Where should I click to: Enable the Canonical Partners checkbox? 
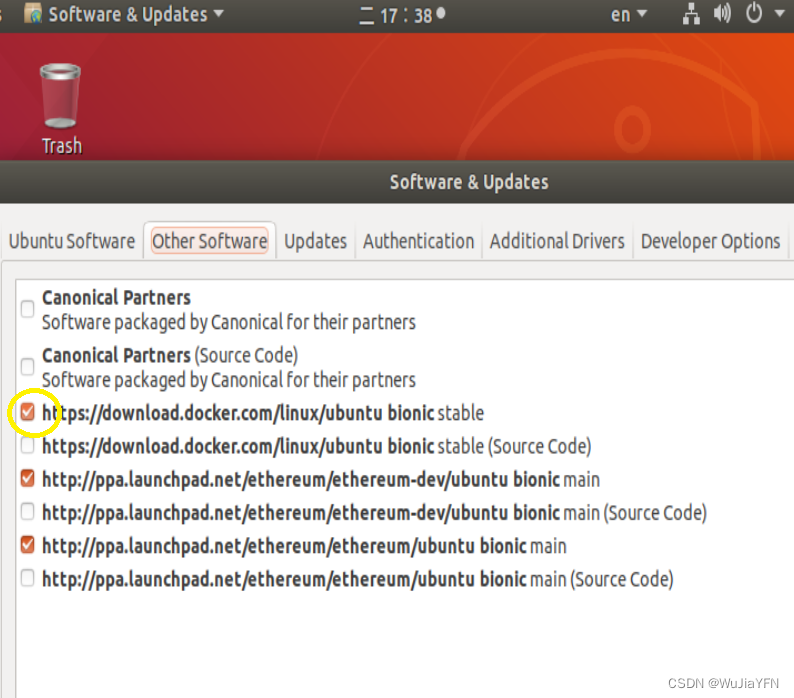[x=27, y=309]
